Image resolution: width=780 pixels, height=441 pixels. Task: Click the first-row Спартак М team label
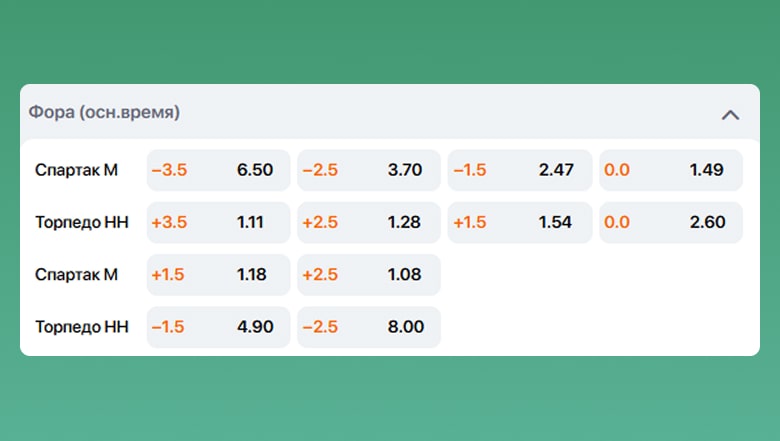[x=76, y=170]
